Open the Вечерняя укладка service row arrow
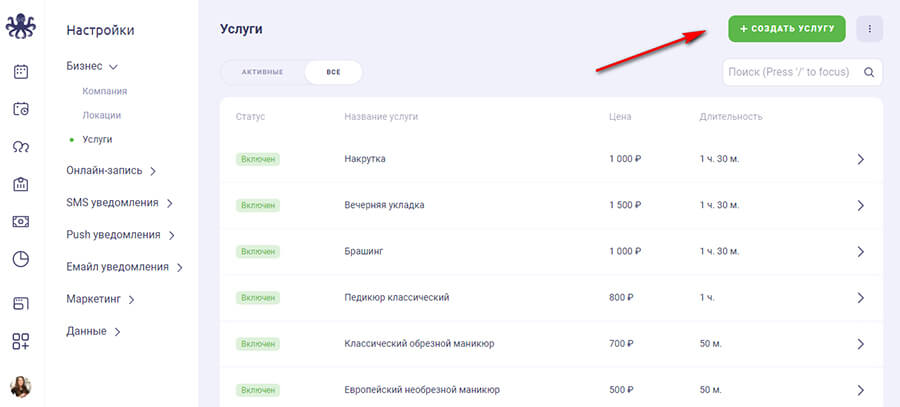 tap(860, 205)
